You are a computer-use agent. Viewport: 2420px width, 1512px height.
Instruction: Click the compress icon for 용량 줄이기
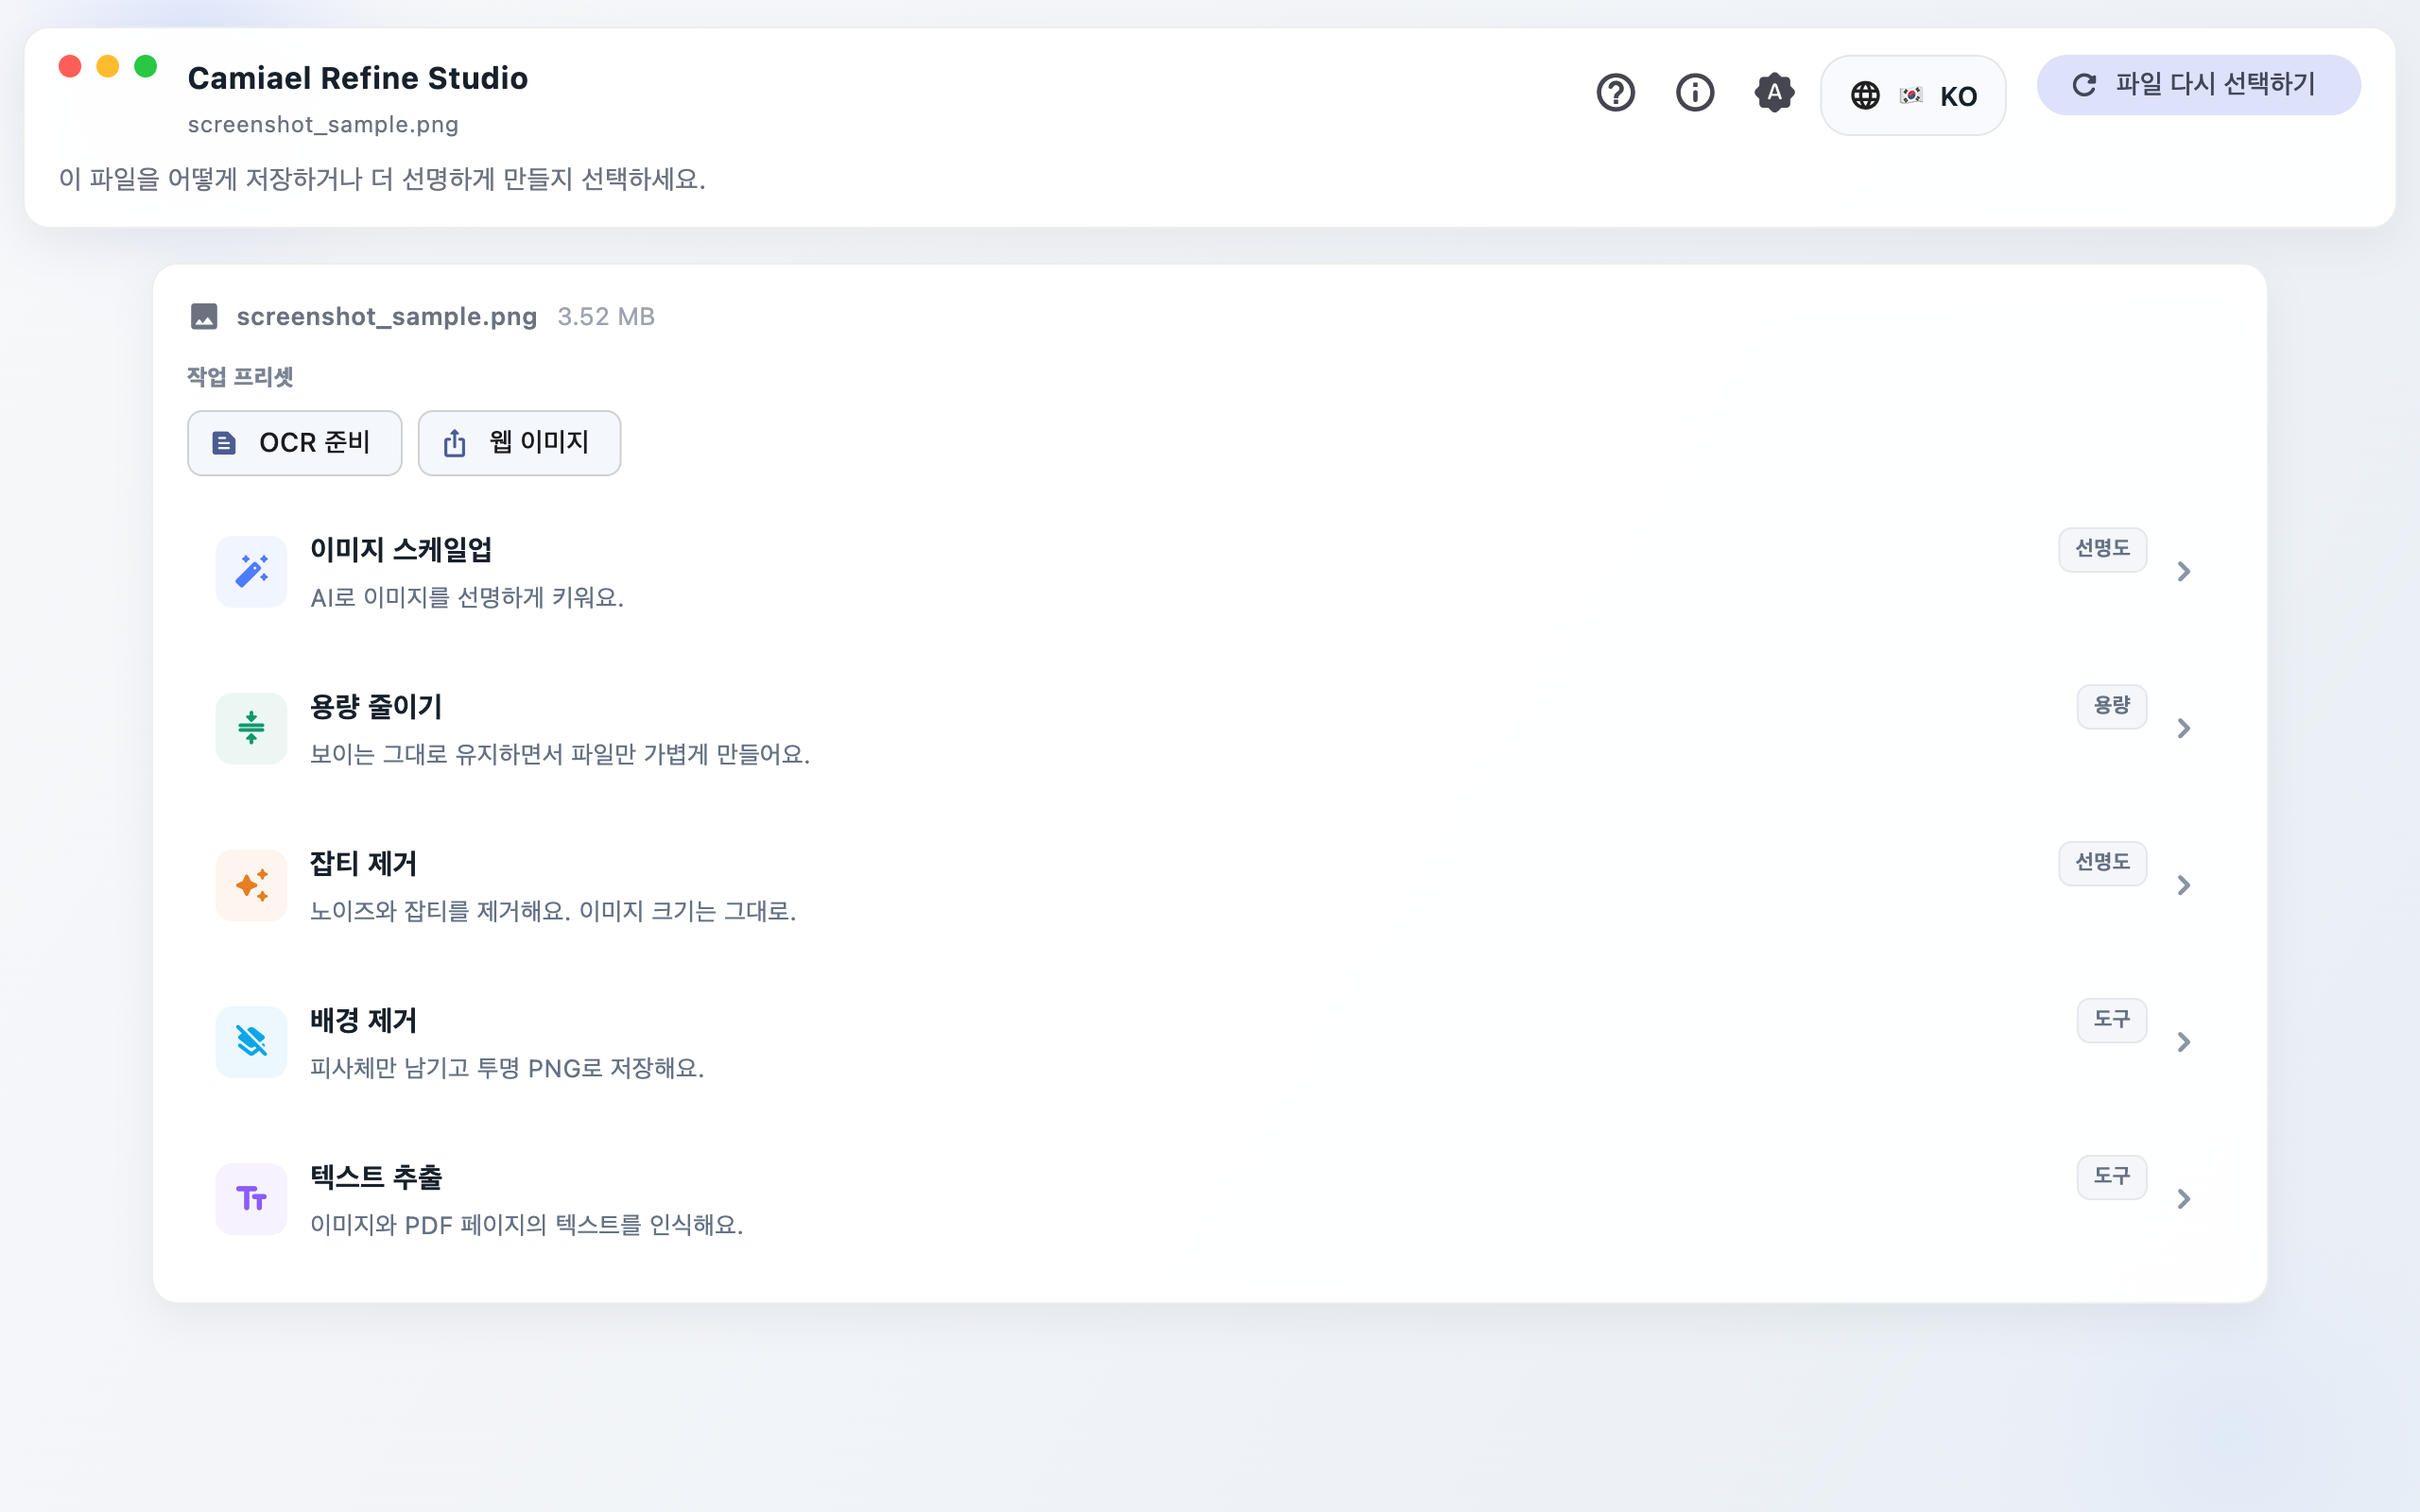(251, 728)
